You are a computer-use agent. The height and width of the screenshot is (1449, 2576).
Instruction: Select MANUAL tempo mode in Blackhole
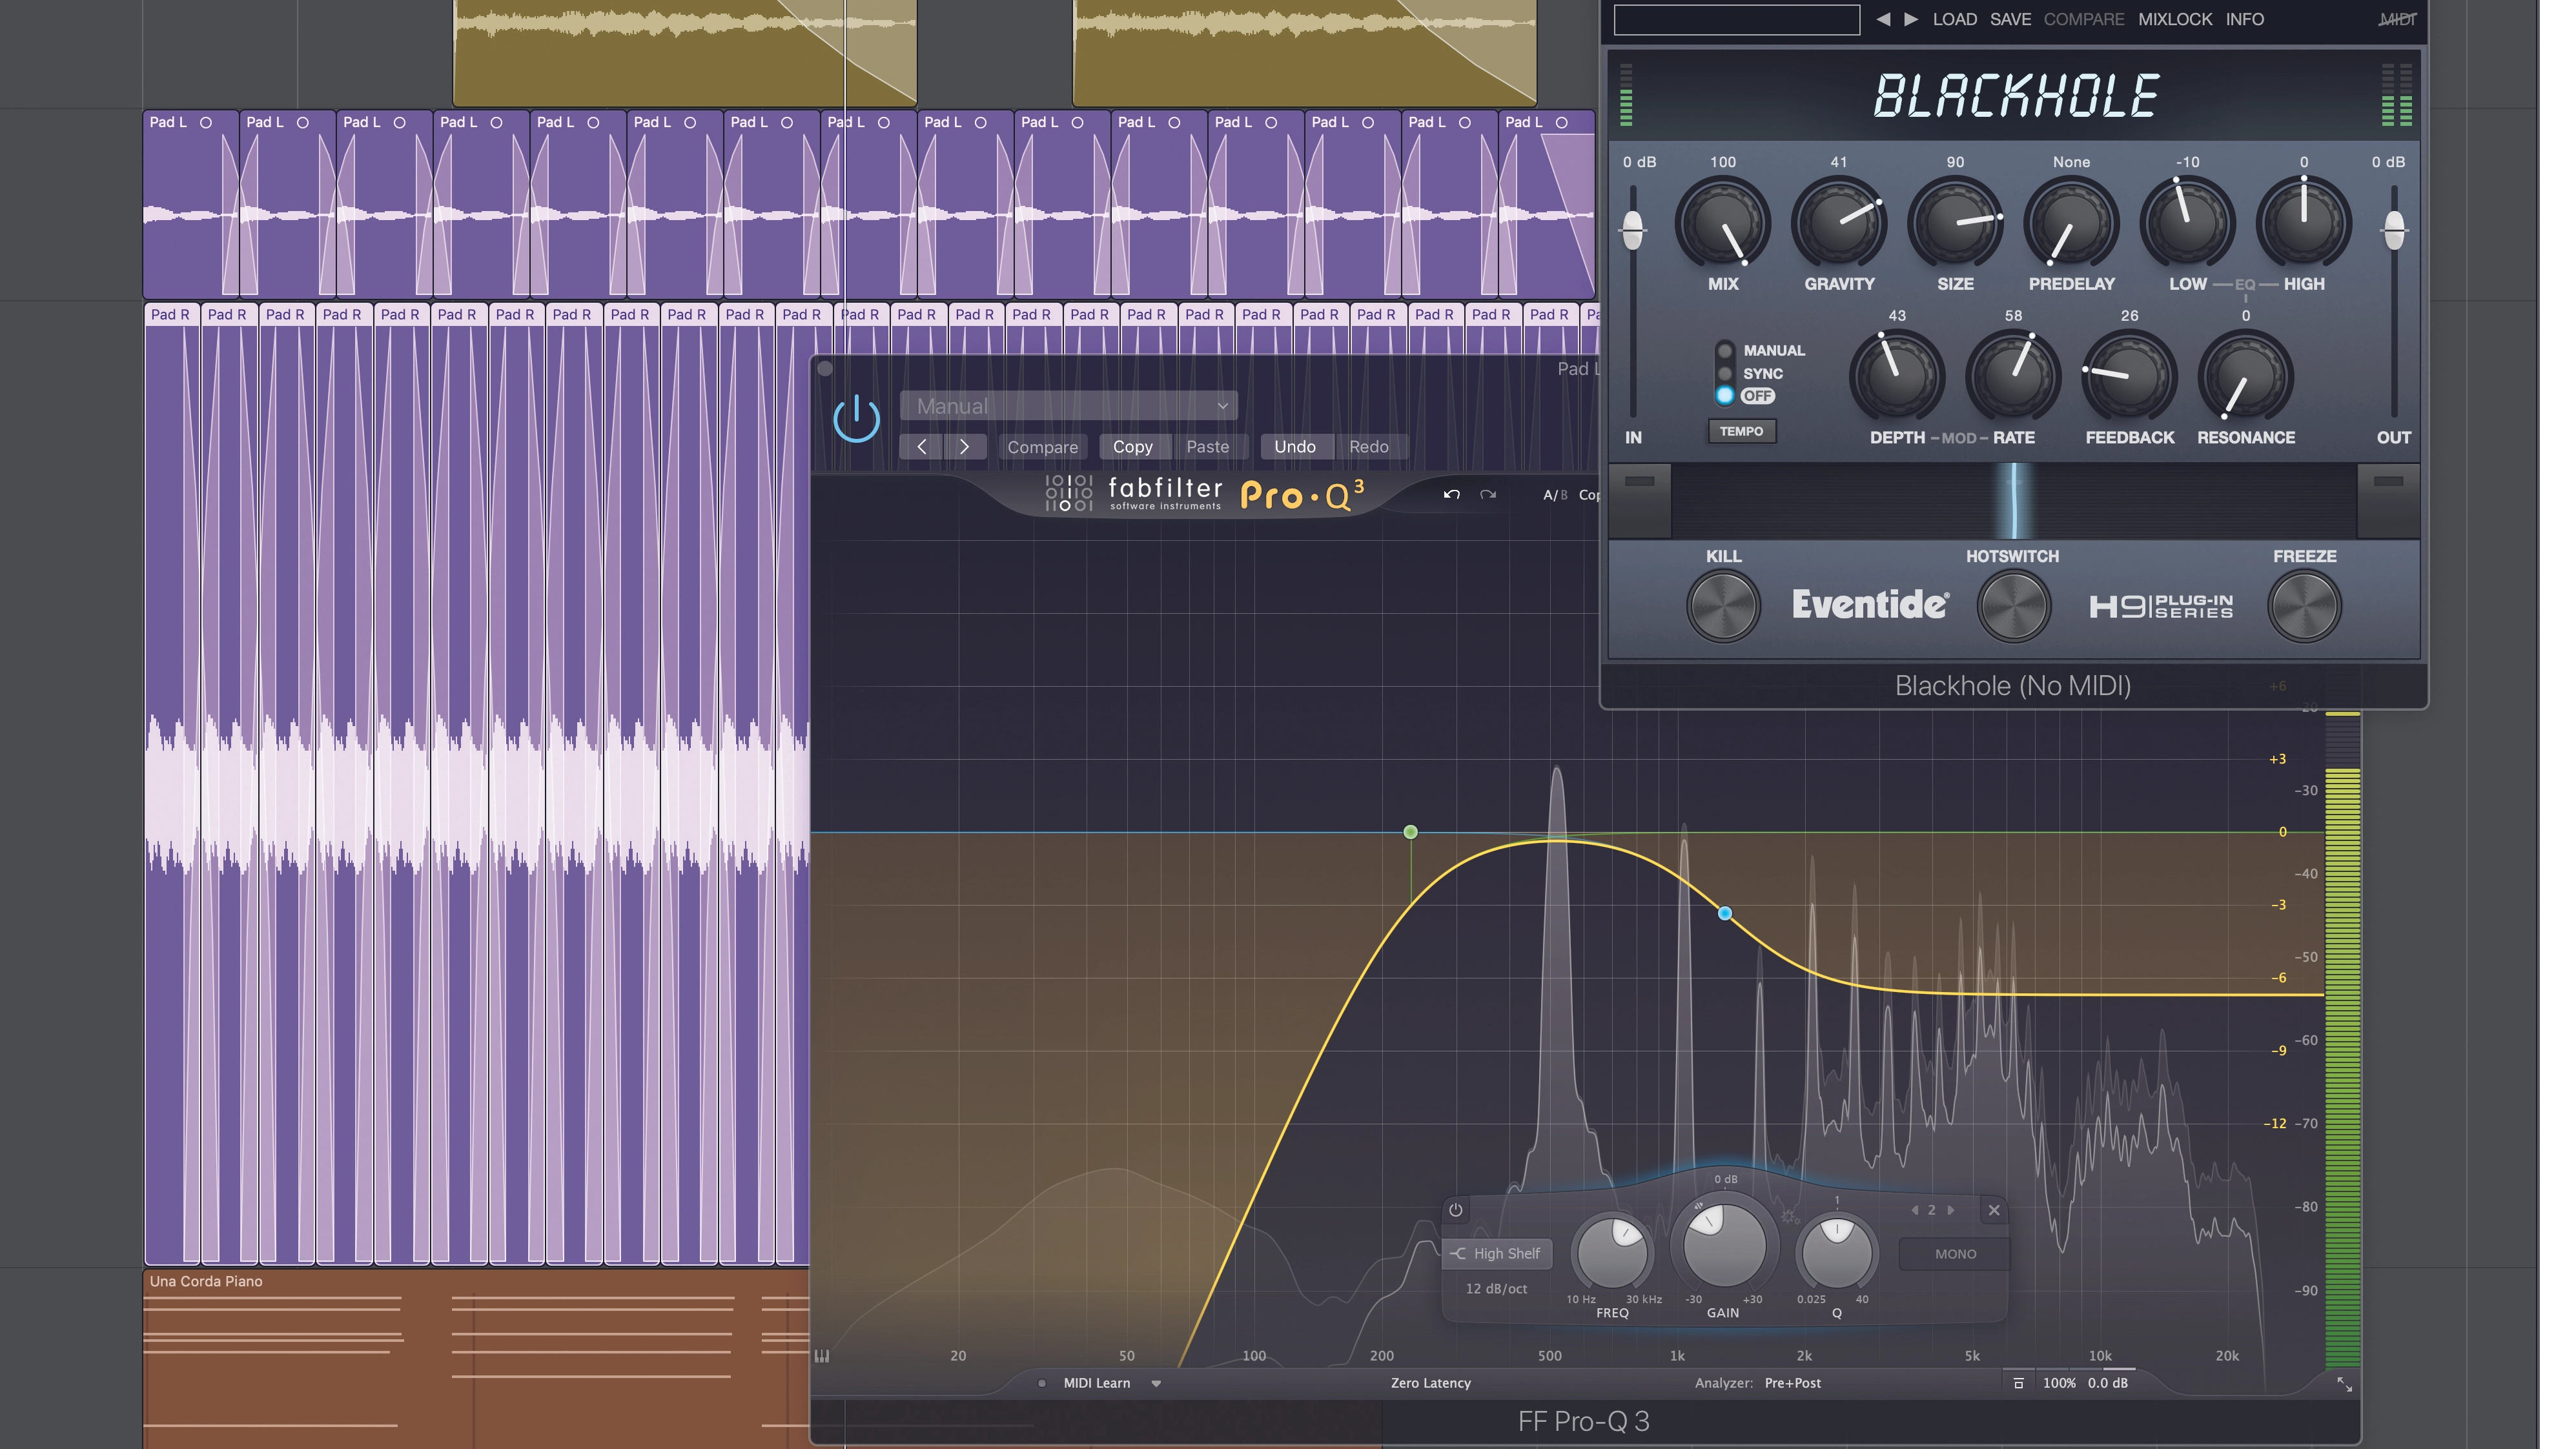(x=1725, y=350)
